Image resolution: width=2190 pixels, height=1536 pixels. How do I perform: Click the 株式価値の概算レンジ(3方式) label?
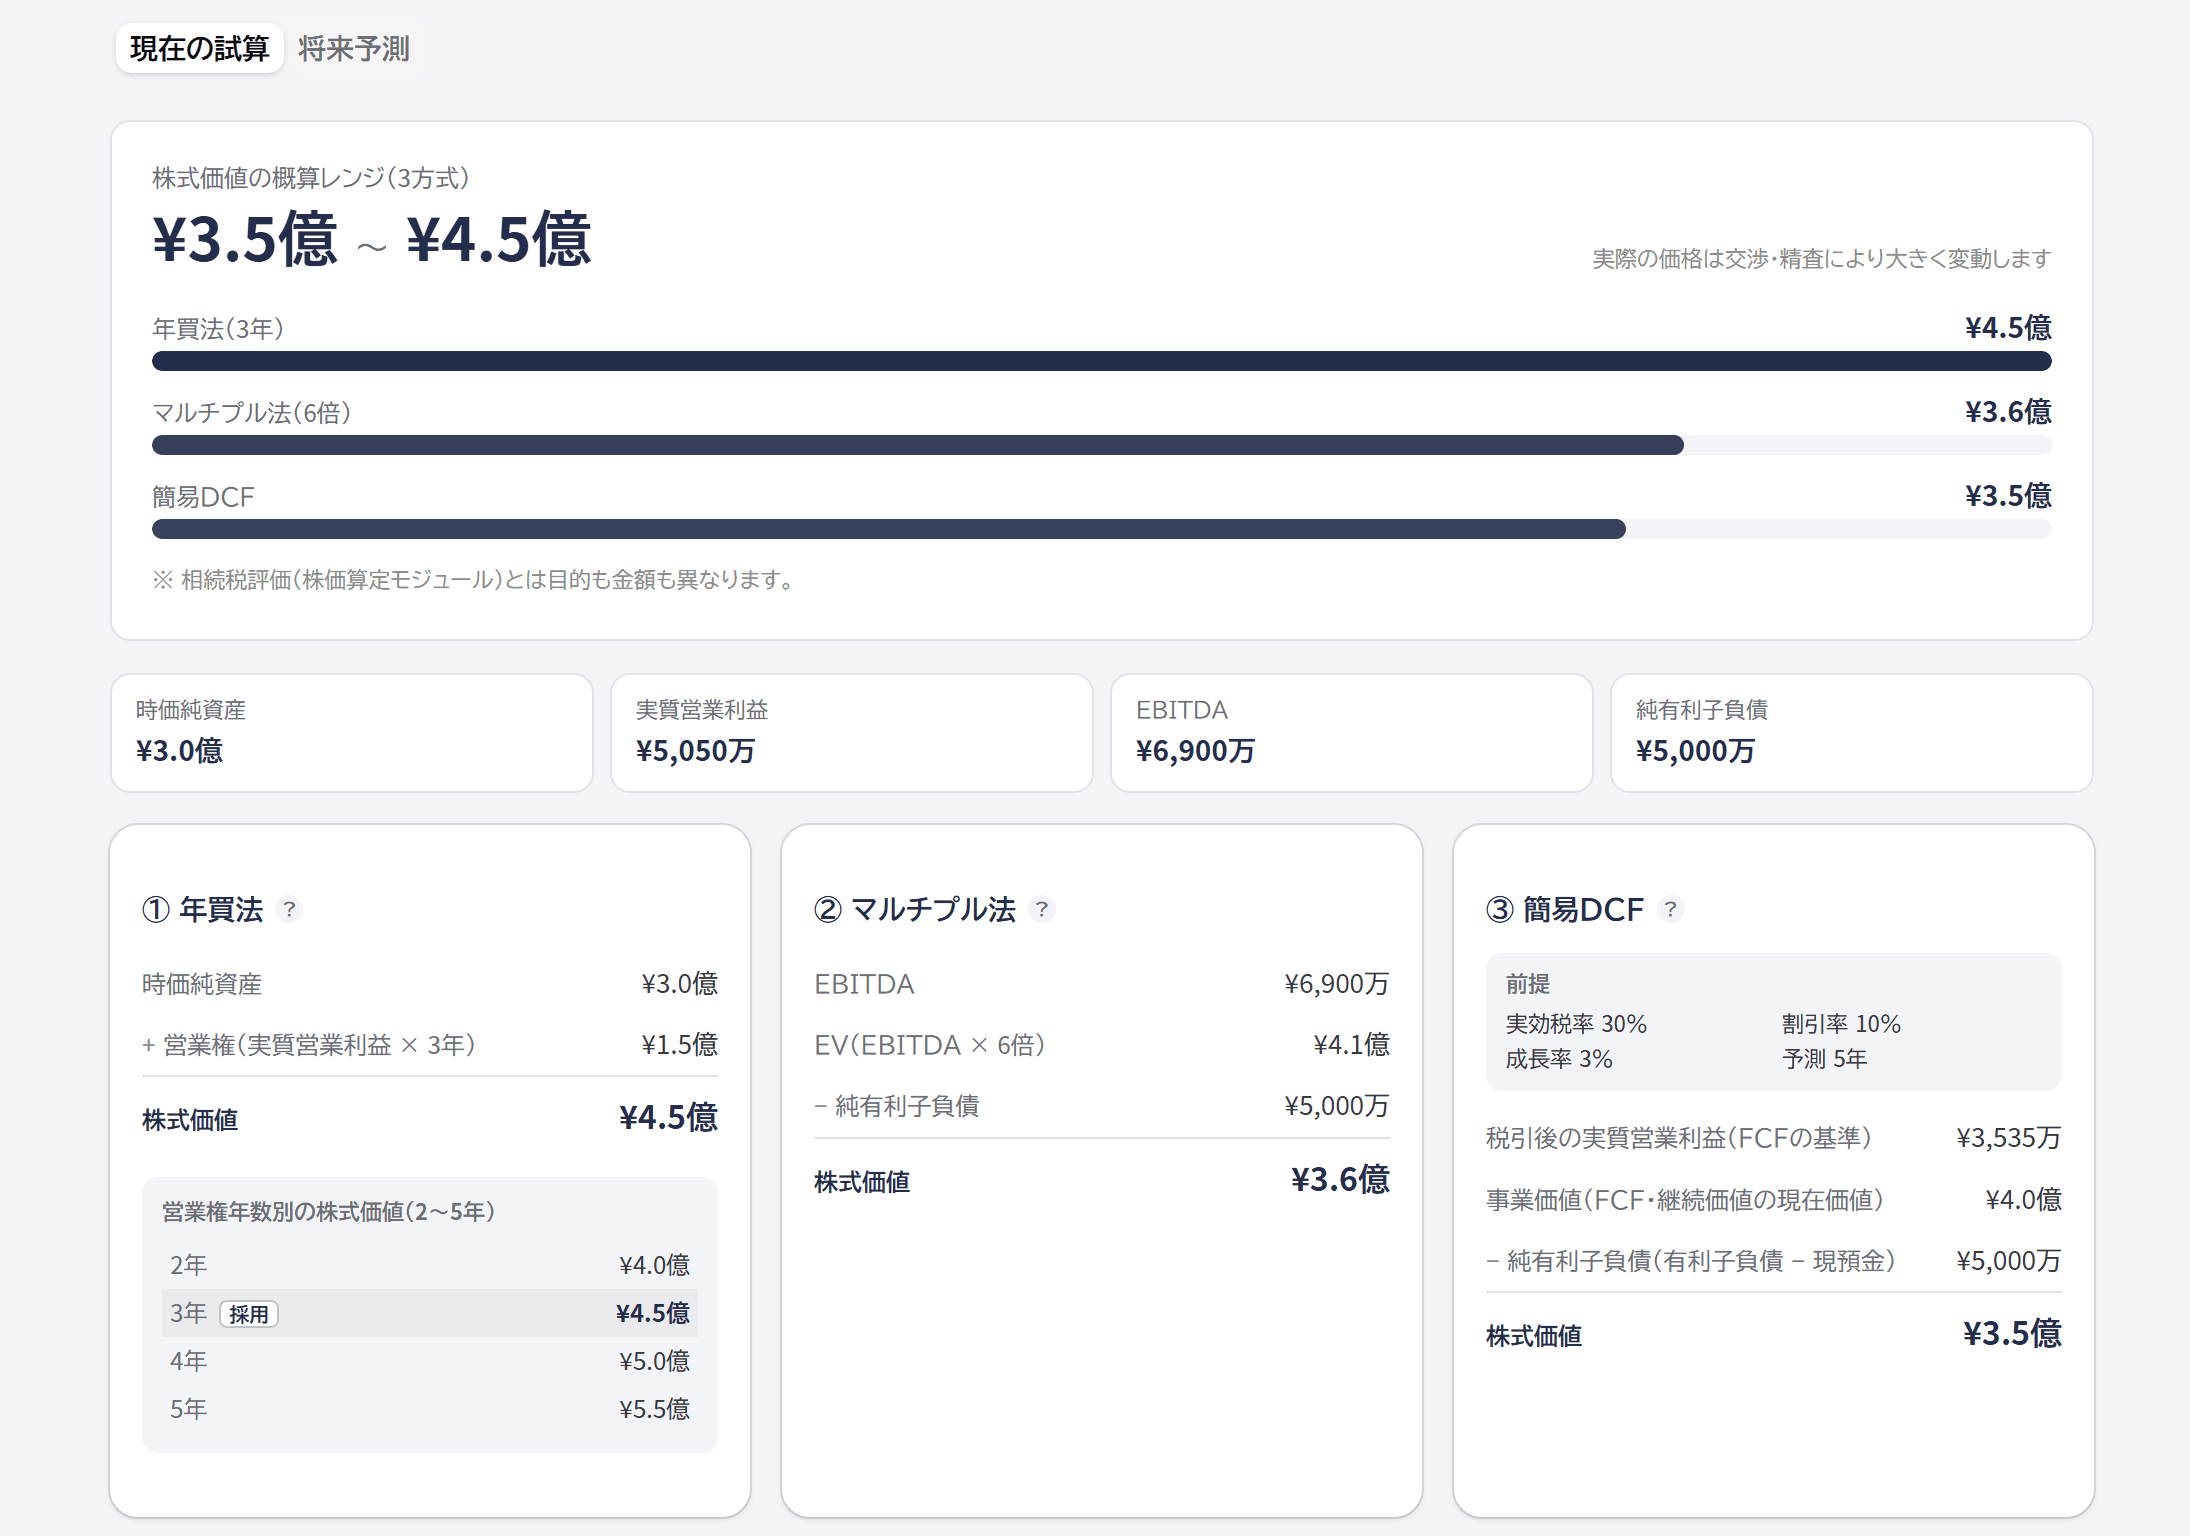(x=310, y=178)
